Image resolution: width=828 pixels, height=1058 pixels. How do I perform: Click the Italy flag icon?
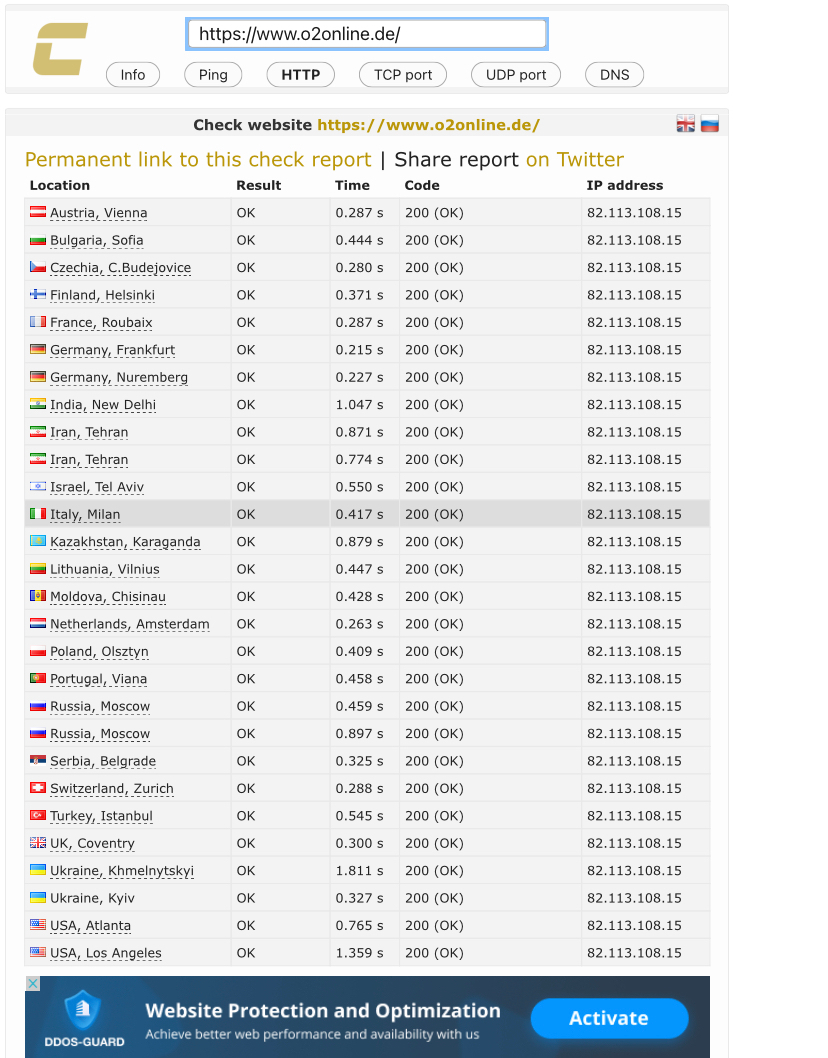coord(38,513)
